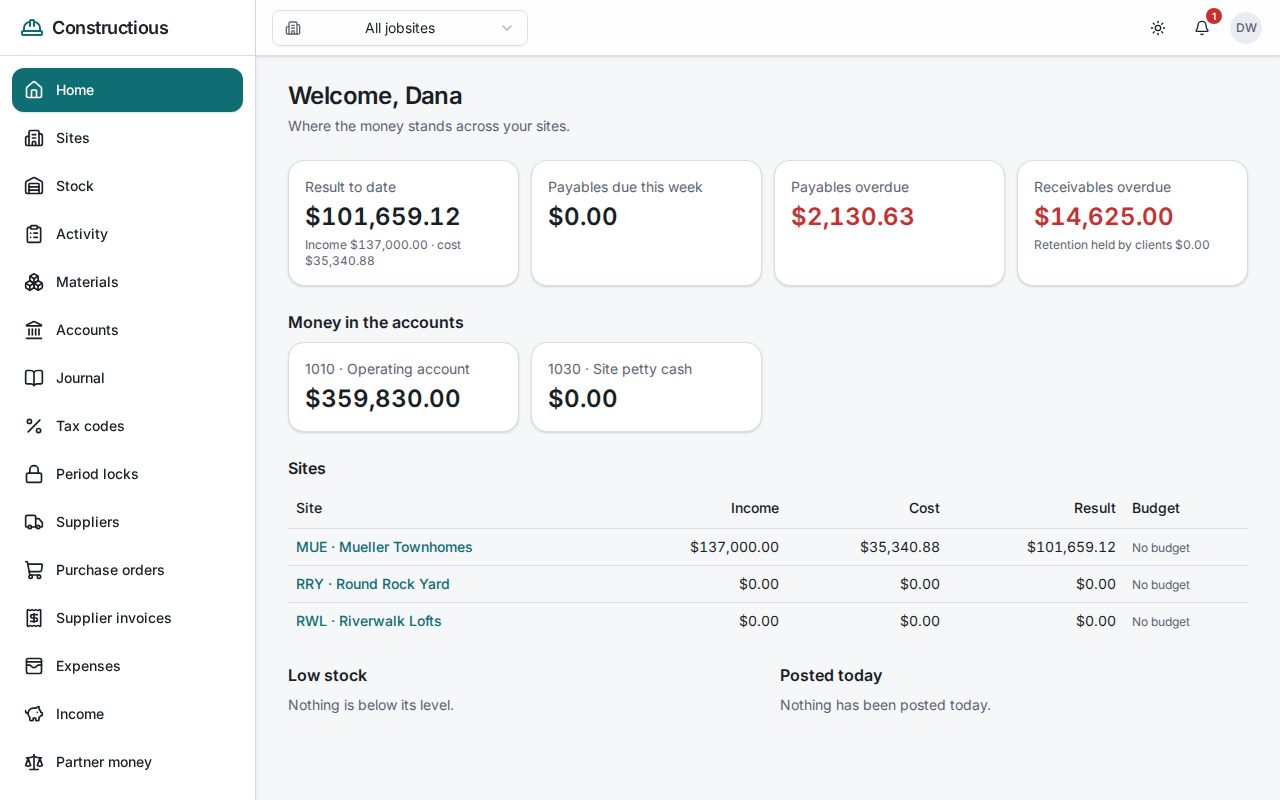Screen dimensions: 1280x800
Task: Click the Materials boxes icon
Action: (34, 282)
